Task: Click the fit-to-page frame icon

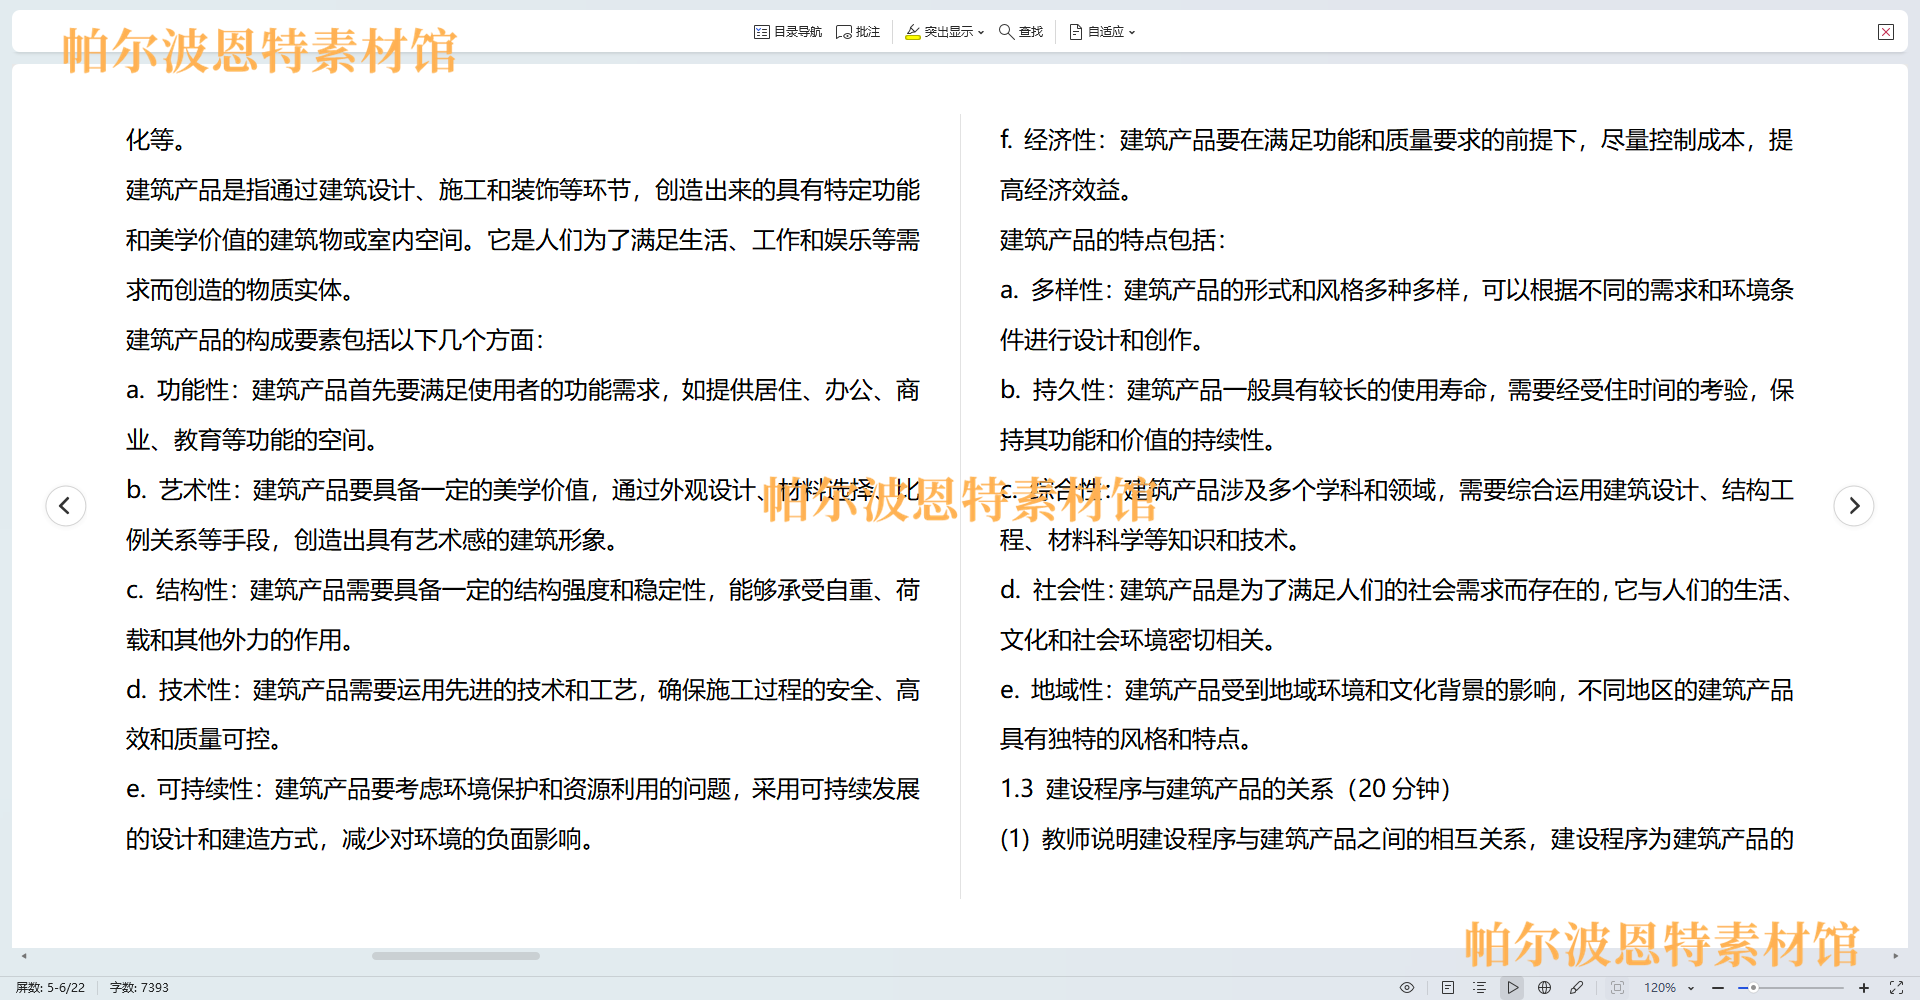Action: pyautogui.click(x=1617, y=987)
